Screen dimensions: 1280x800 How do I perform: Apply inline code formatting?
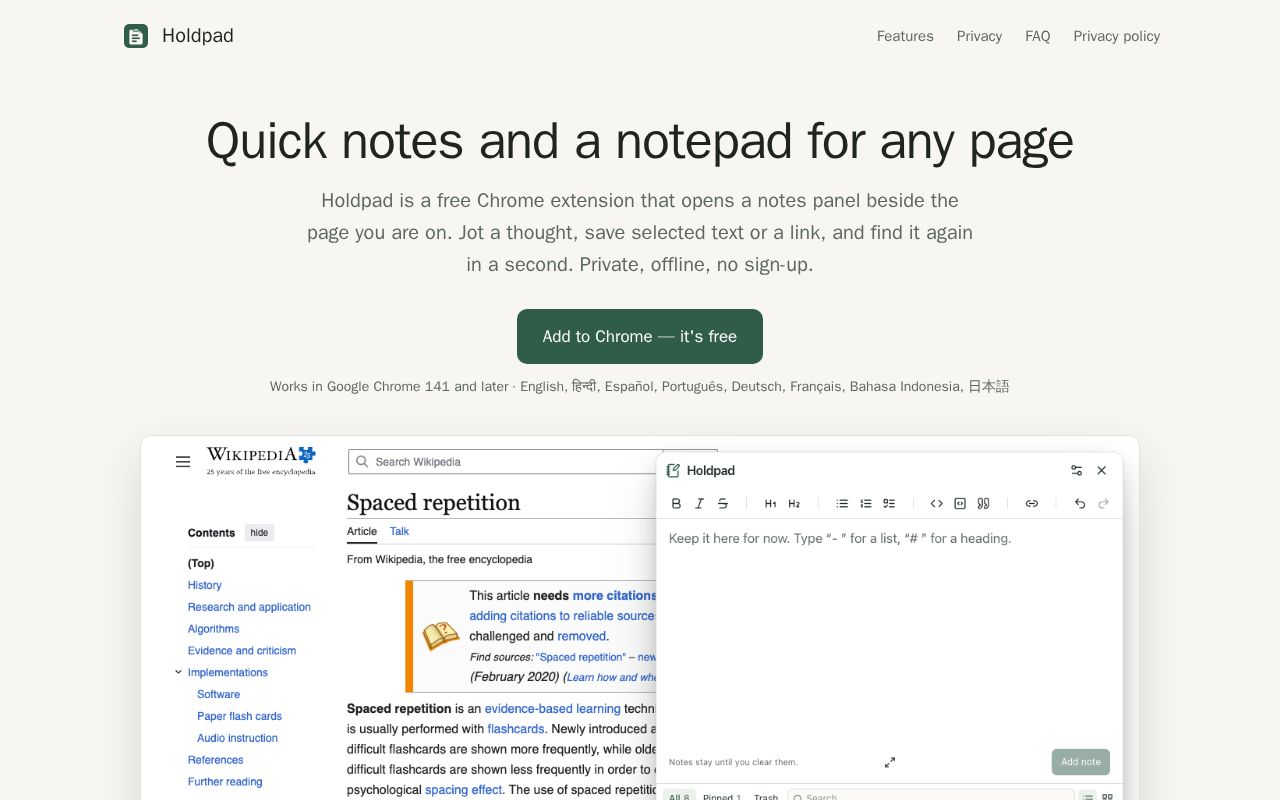pyautogui.click(x=936, y=503)
